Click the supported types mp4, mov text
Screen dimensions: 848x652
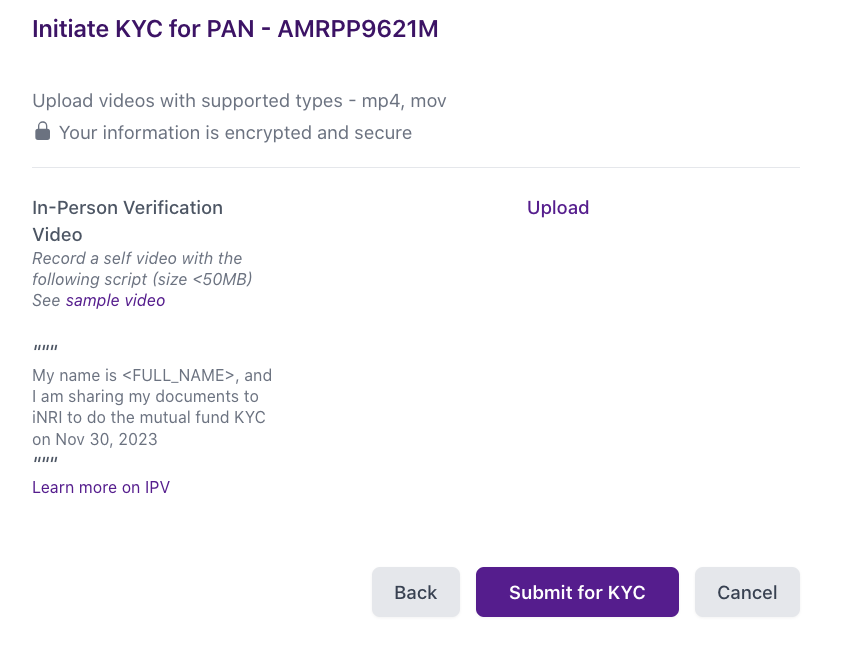coord(410,101)
